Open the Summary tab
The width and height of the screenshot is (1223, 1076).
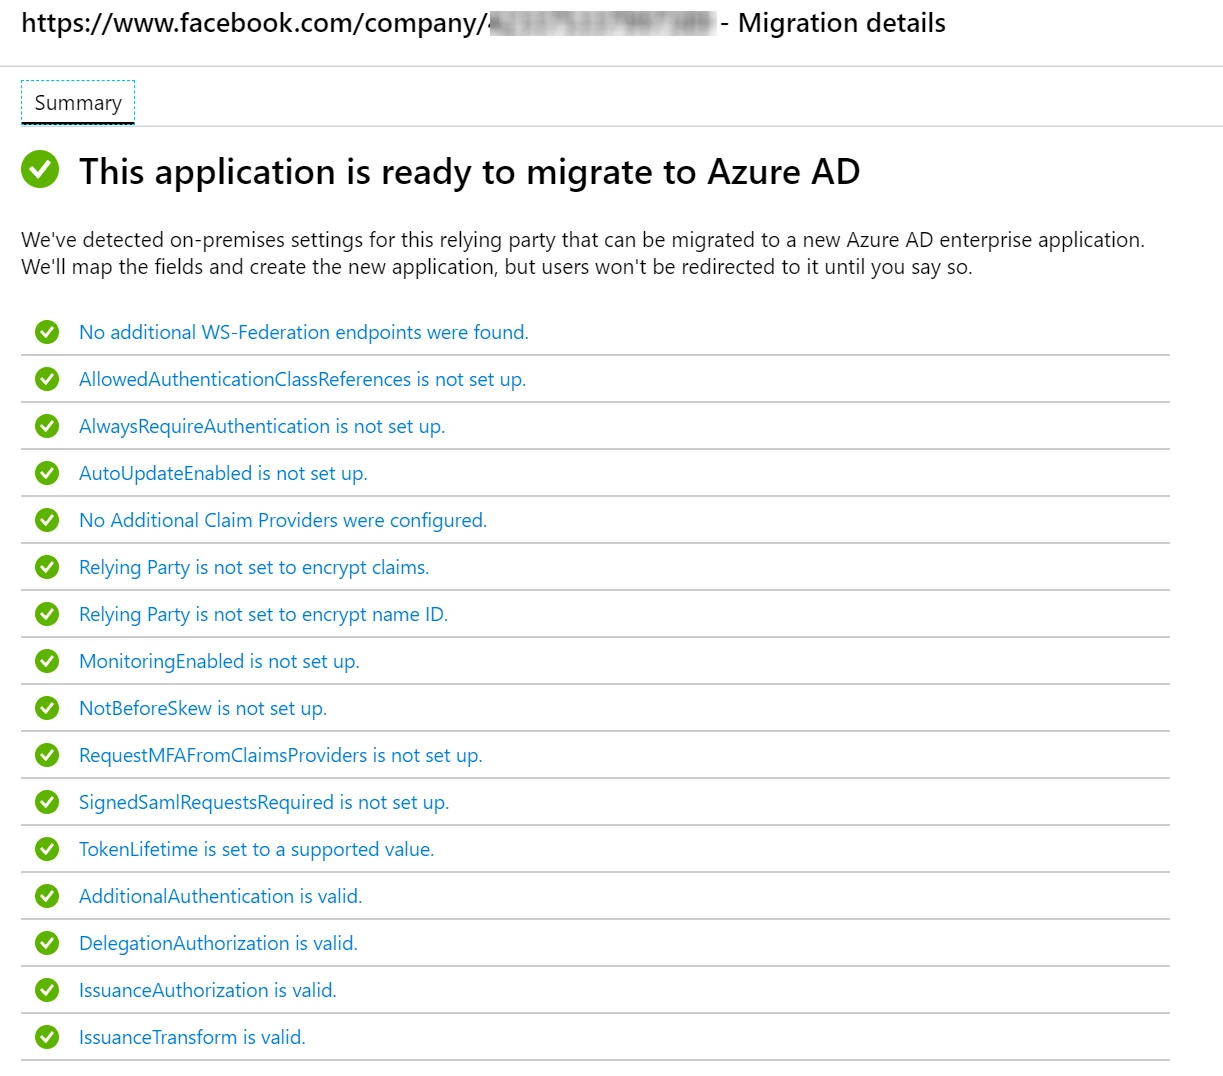coord(78,103)
